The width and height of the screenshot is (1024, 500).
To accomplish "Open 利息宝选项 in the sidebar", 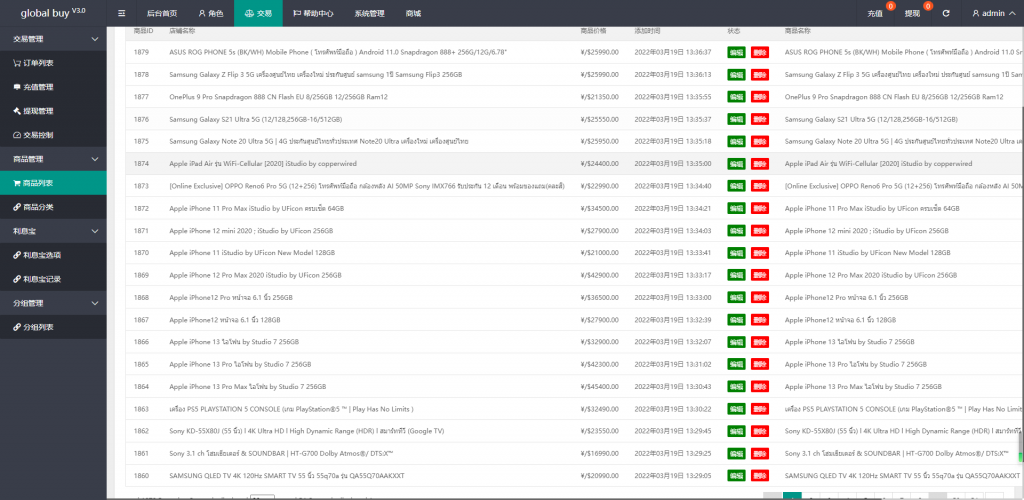I will 53,255.
